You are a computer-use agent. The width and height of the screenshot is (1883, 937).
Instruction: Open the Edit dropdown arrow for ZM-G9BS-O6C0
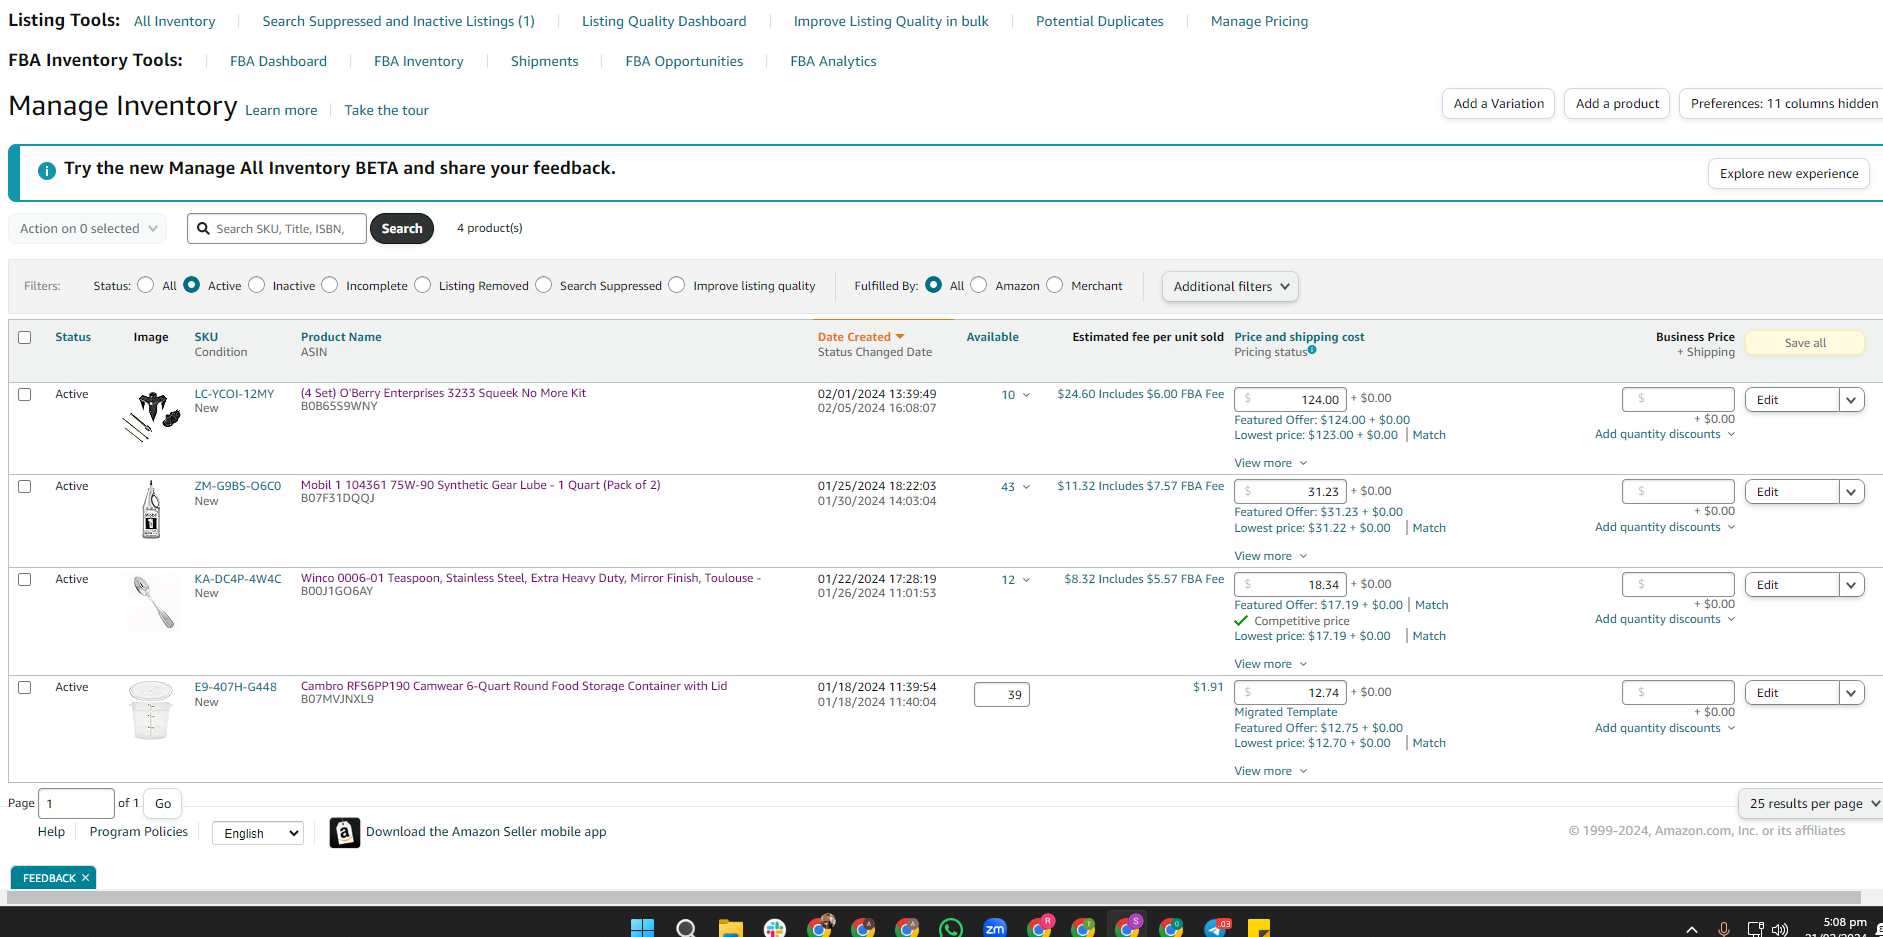[1851, 492]
